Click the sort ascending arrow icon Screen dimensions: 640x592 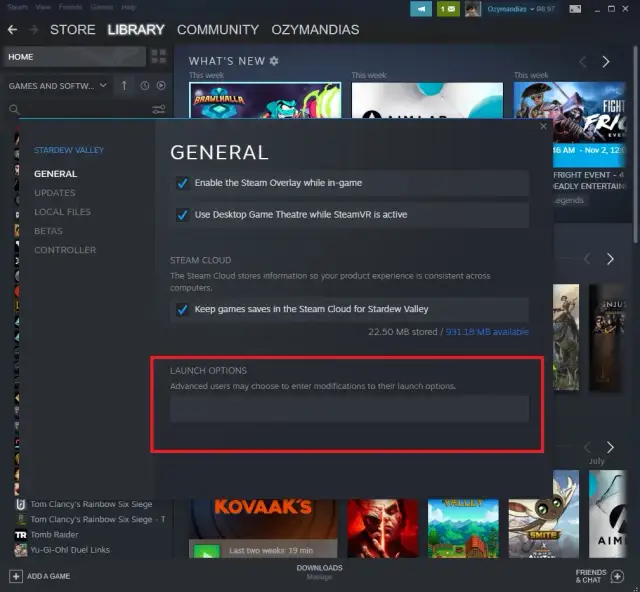pyautogui.click(x=124, y=86)
